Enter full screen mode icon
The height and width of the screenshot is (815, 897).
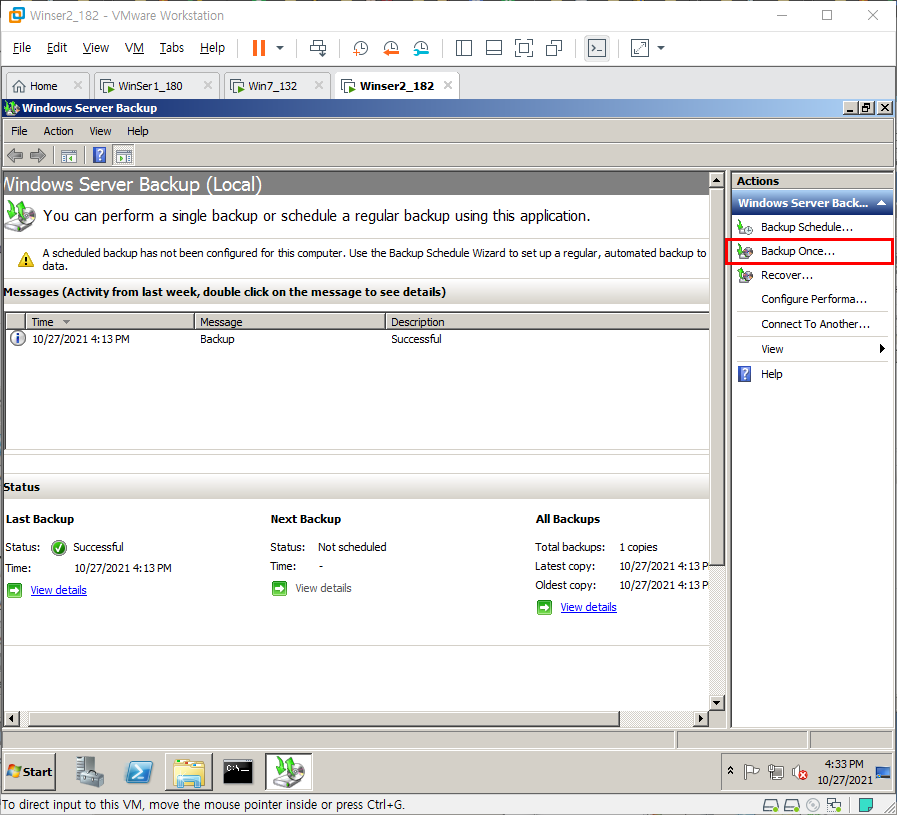pos(523,48)
